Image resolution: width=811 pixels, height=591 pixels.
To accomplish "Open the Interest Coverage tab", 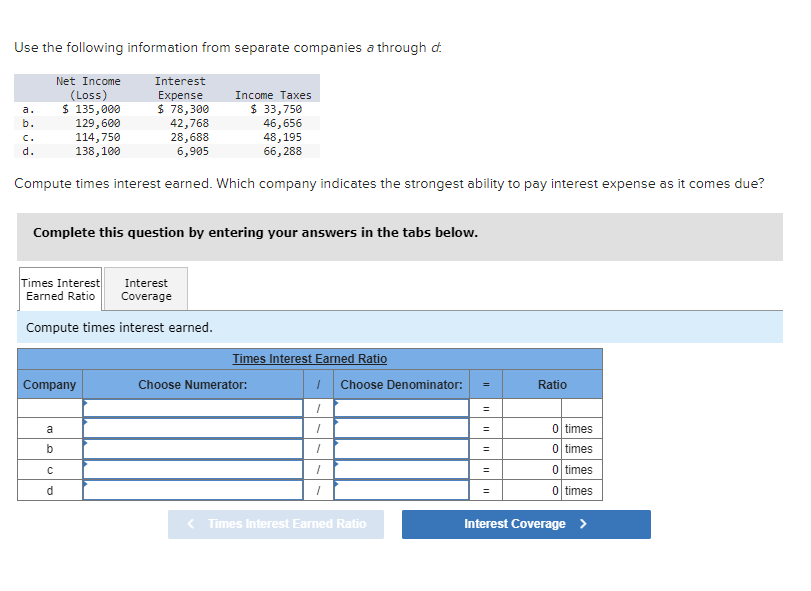I will [x=146, y=289].
